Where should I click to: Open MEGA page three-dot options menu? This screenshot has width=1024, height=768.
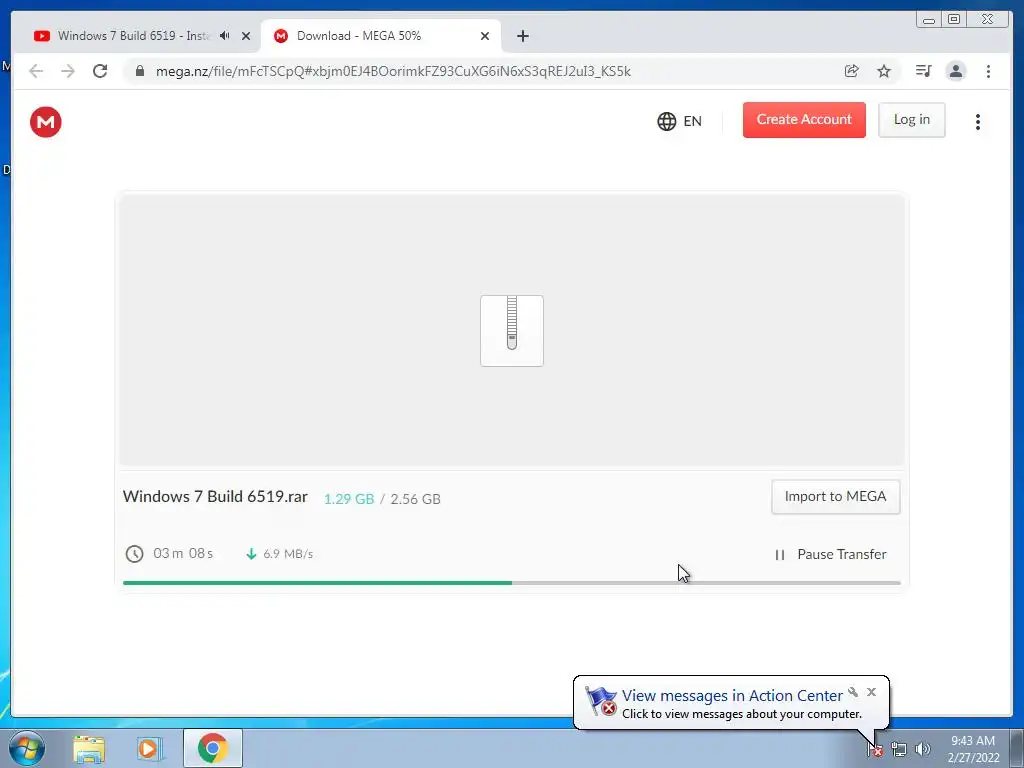click(978, 122)
